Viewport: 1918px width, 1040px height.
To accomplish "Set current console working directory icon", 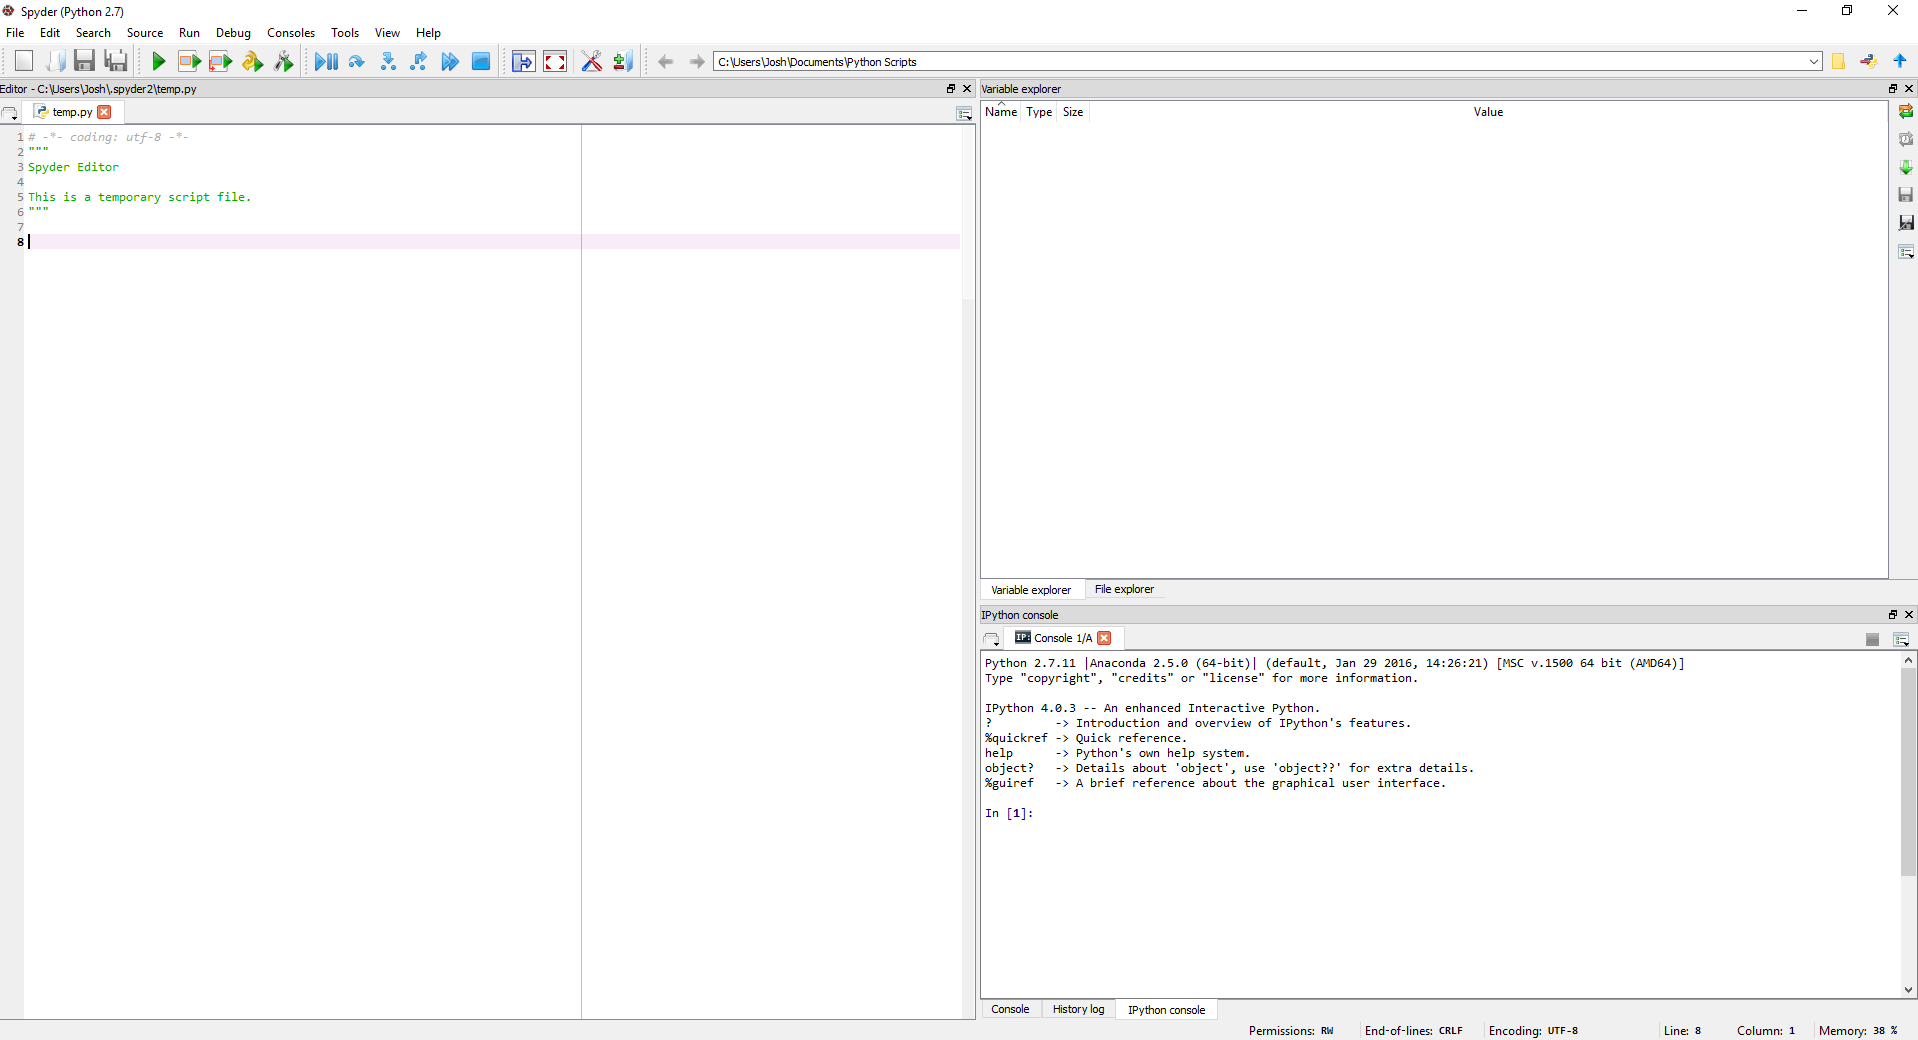I will pos(1868,61).
